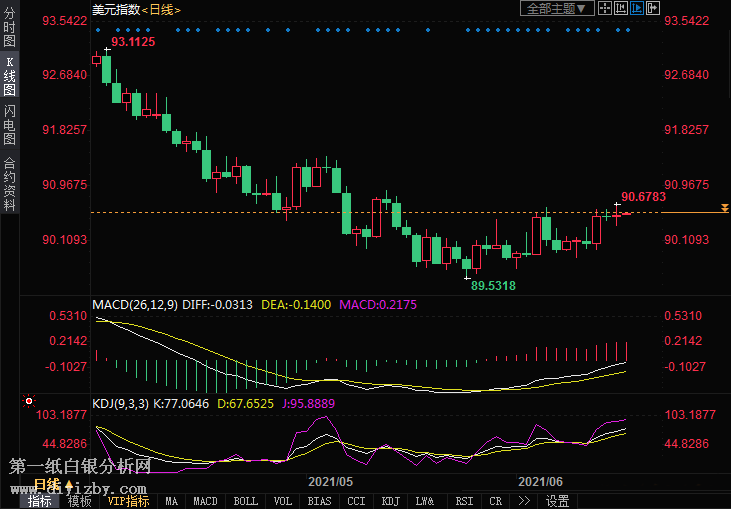Open the 闪电图 side tab
This screenshot has width=731, height=509.
coord(9,125)
